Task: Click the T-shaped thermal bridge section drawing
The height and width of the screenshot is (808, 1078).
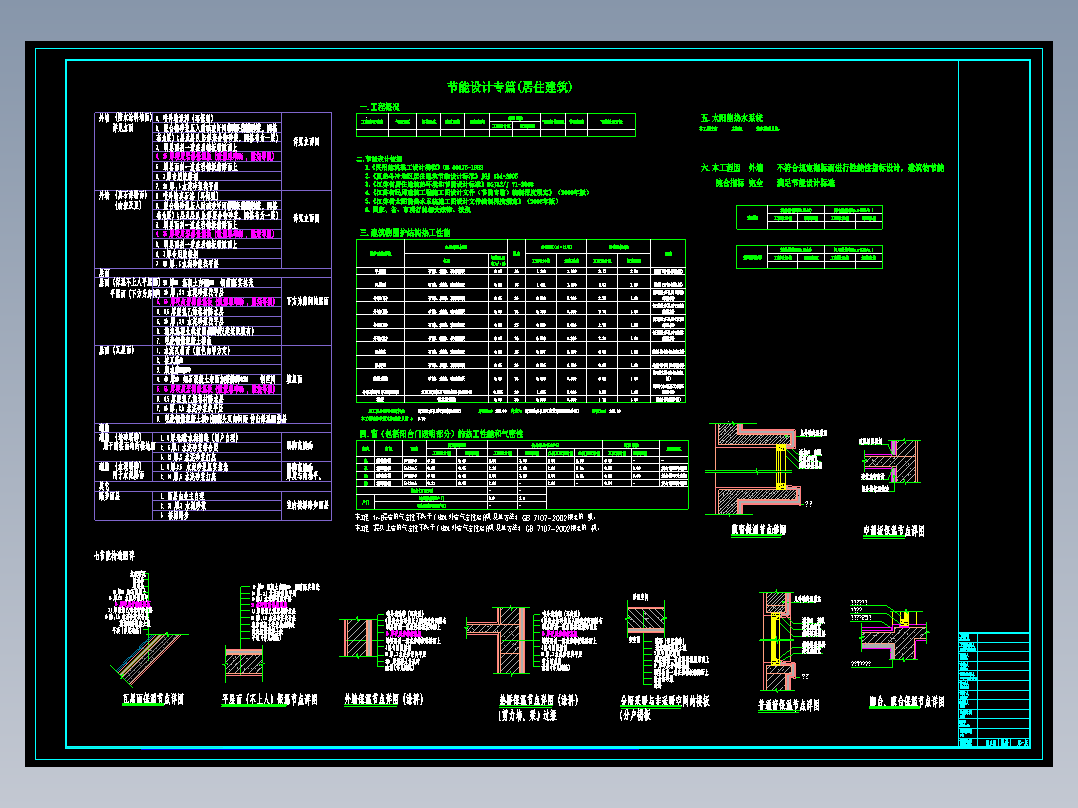Action: click(x=498, y=641)
